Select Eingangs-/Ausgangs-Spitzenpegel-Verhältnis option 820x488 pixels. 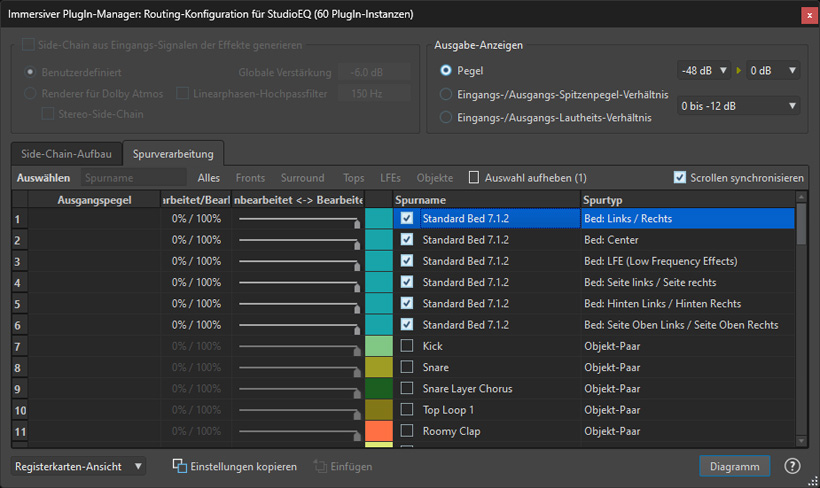pyautogui.click(x=446, y=94)
